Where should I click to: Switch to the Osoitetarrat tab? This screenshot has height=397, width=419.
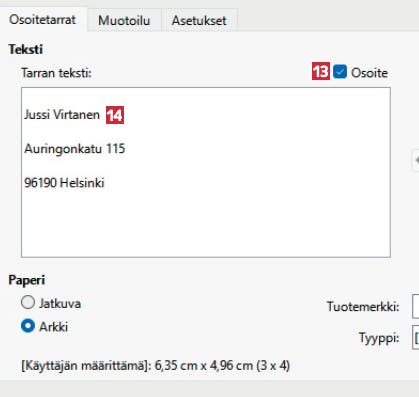pyautogui.click(x=43, y=20)
